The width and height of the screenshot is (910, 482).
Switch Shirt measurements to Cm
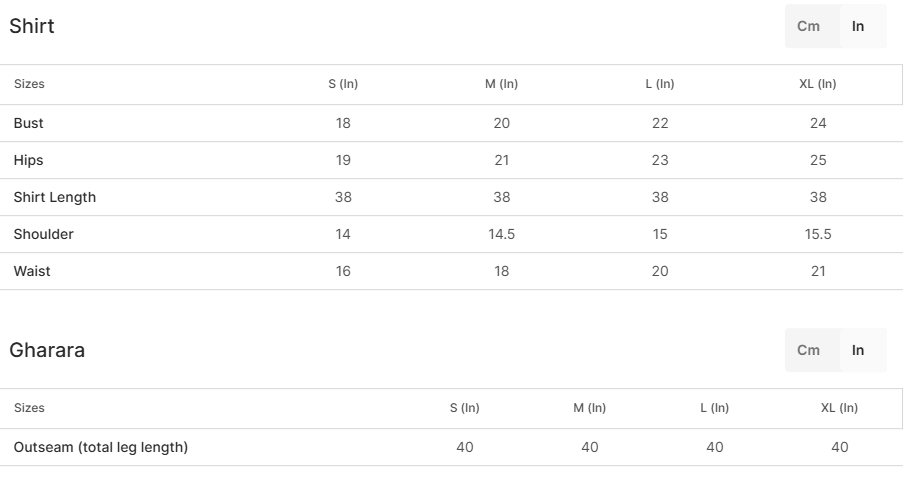click(x=808, y=27)
